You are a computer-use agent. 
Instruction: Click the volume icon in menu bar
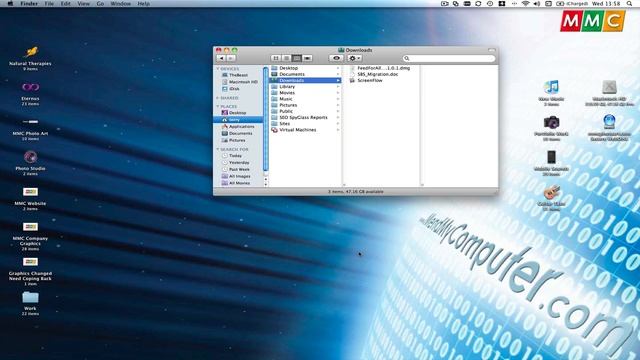pos(537,3)
